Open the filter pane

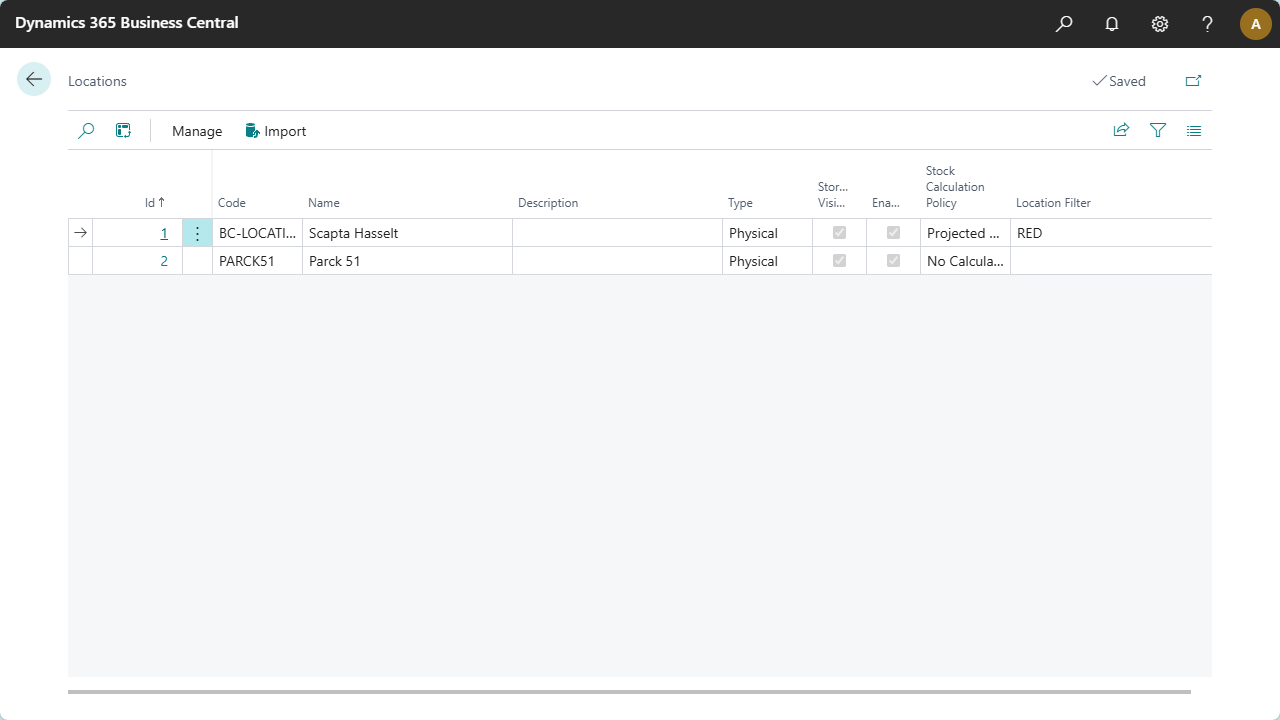click(1158, 130)
